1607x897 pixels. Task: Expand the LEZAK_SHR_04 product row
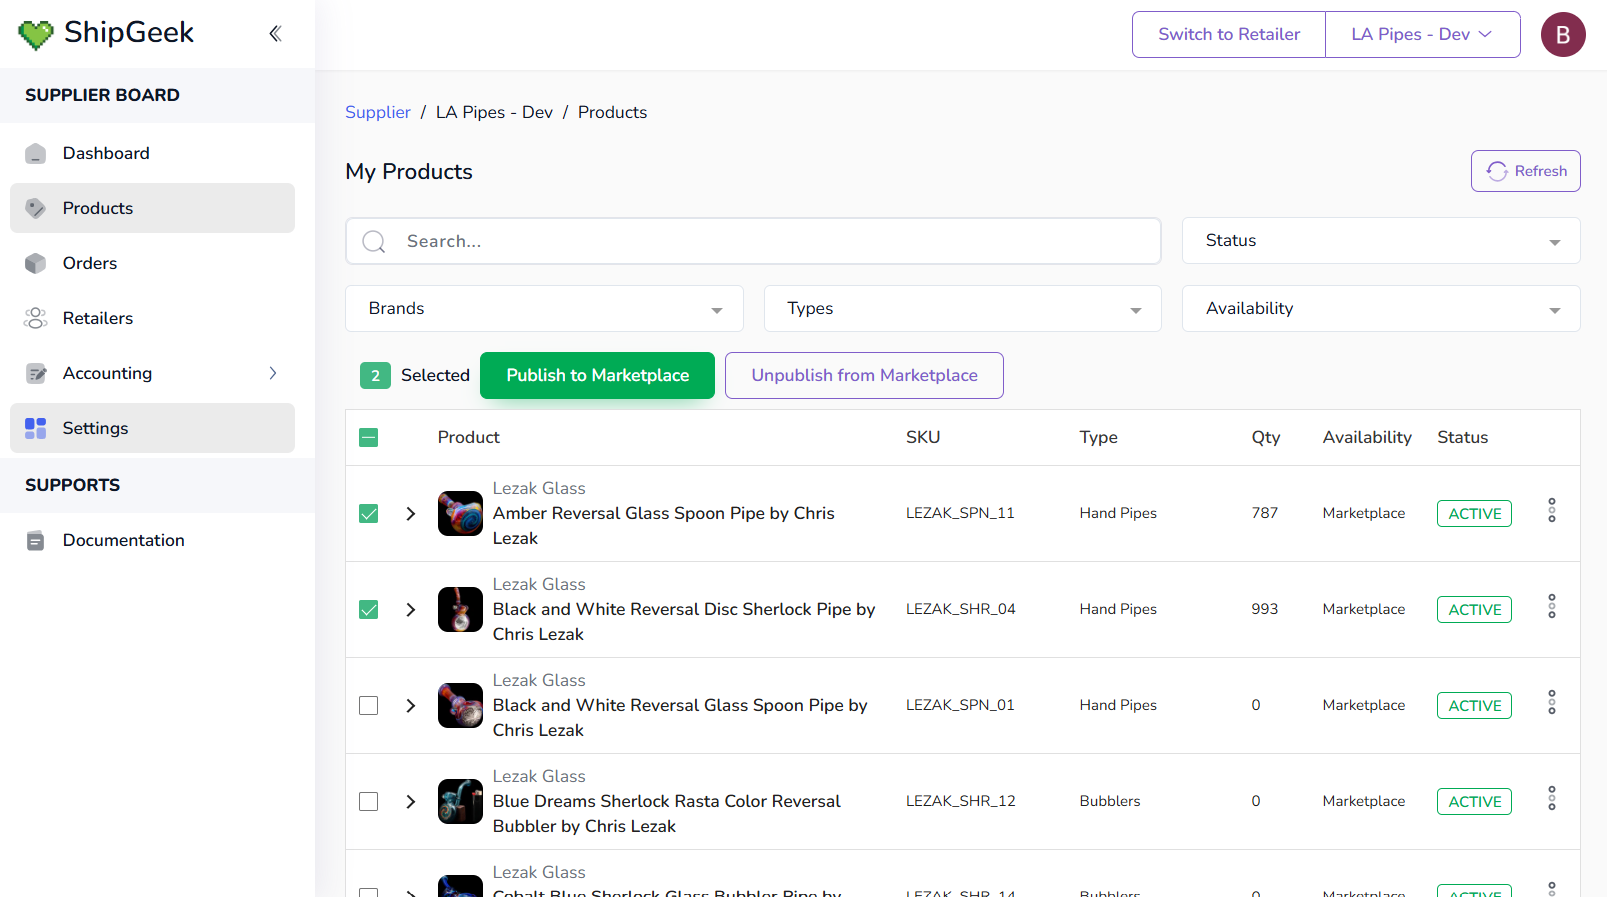[x=411, y=609]
